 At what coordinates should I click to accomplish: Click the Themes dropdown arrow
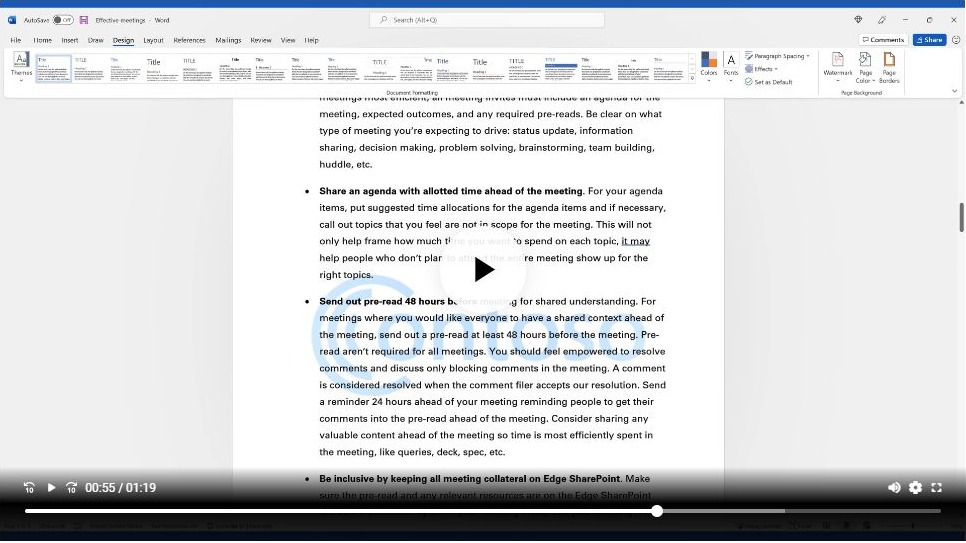click(21, 81)
